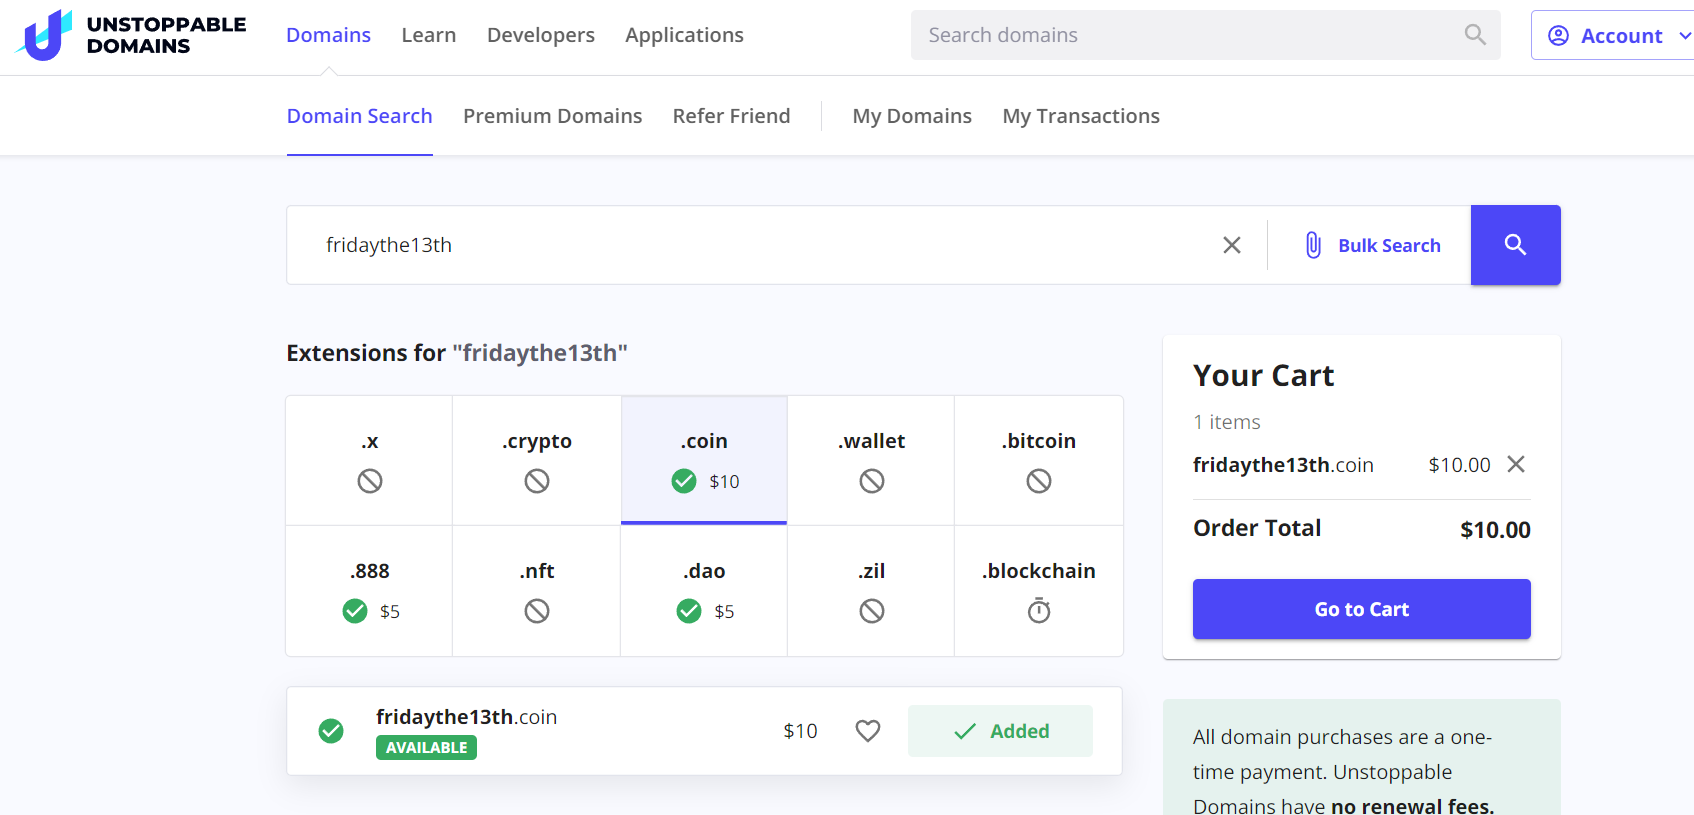Favorite fridaythe13th.coin with heart icon
Image resolution: width=1694 pixels, height=815 pixels.
click(x=868, y=731)
